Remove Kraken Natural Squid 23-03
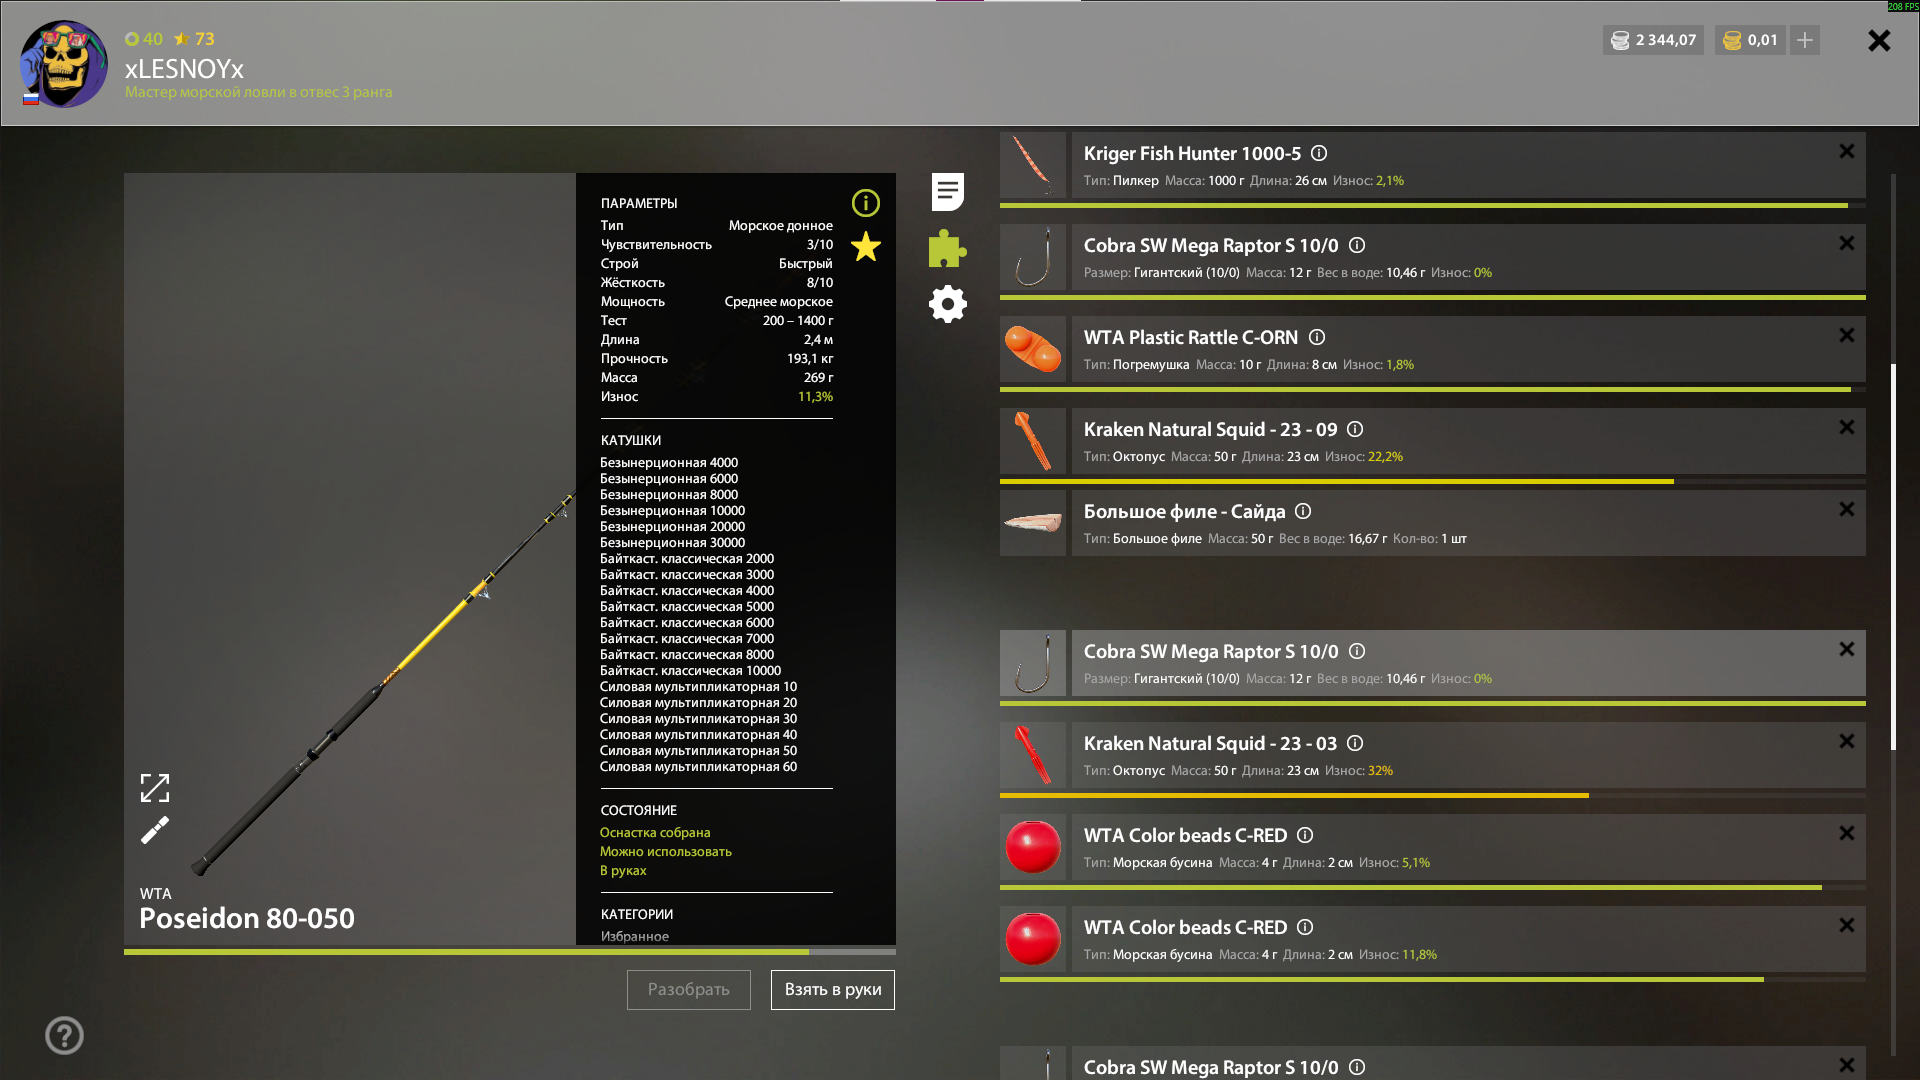The height and width of the screenshot is (1080, 1920). point(1847,741)
